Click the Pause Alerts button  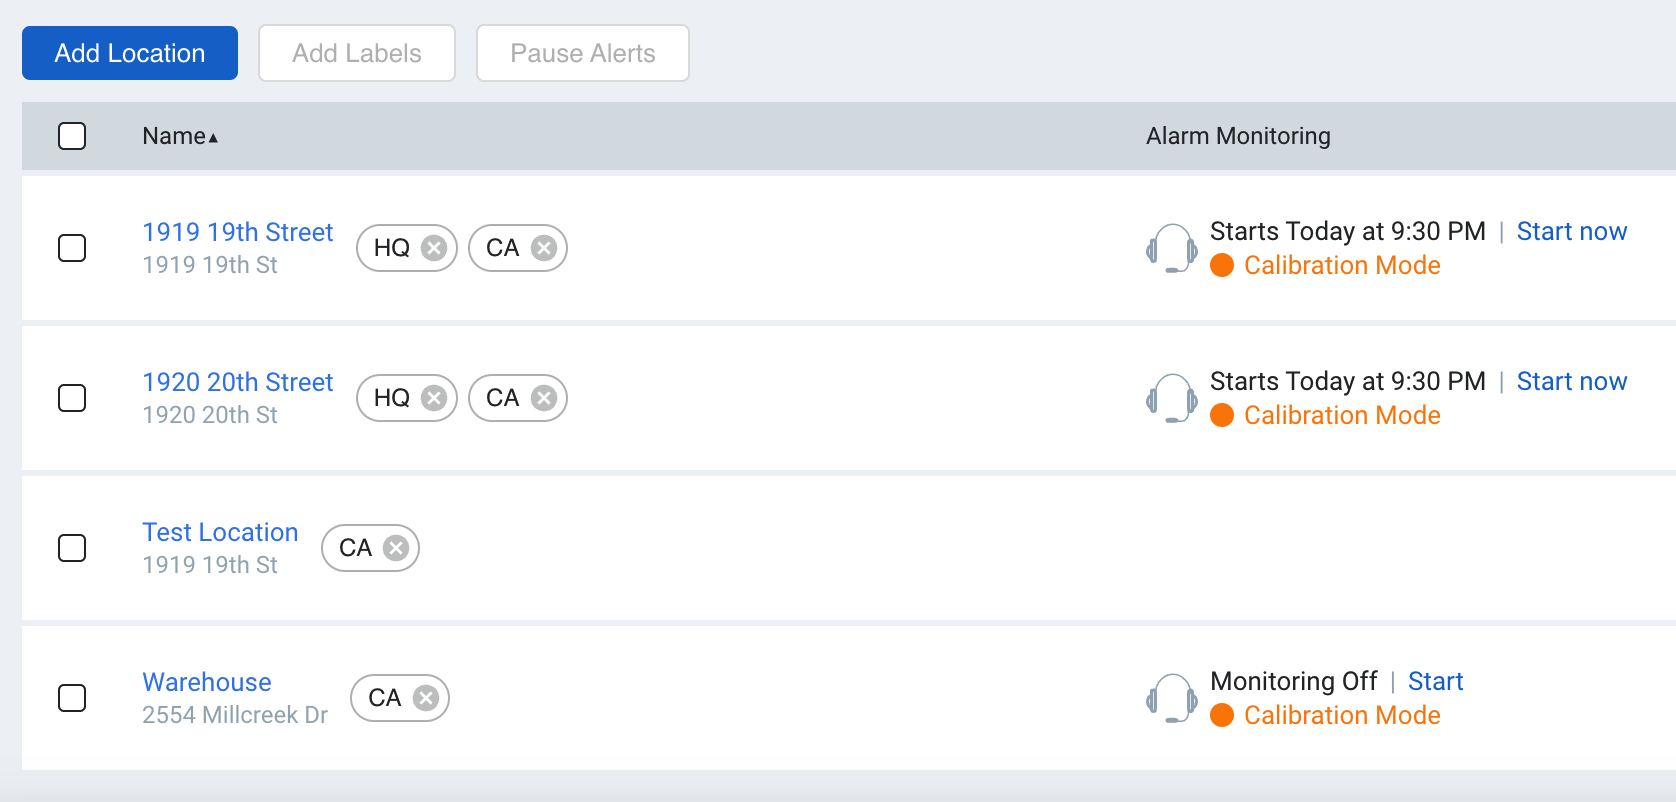[583, 53]
